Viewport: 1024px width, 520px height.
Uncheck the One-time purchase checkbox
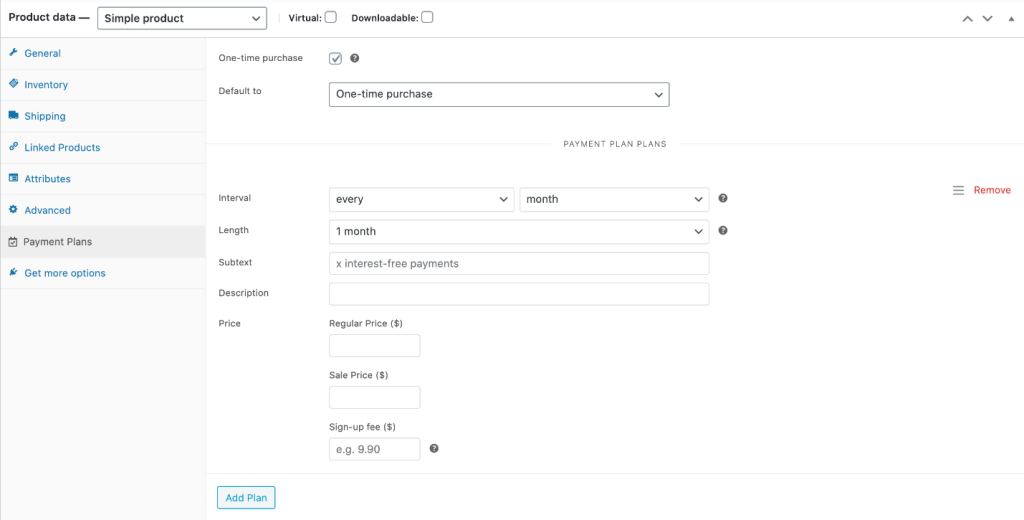[x=335, y=59]
